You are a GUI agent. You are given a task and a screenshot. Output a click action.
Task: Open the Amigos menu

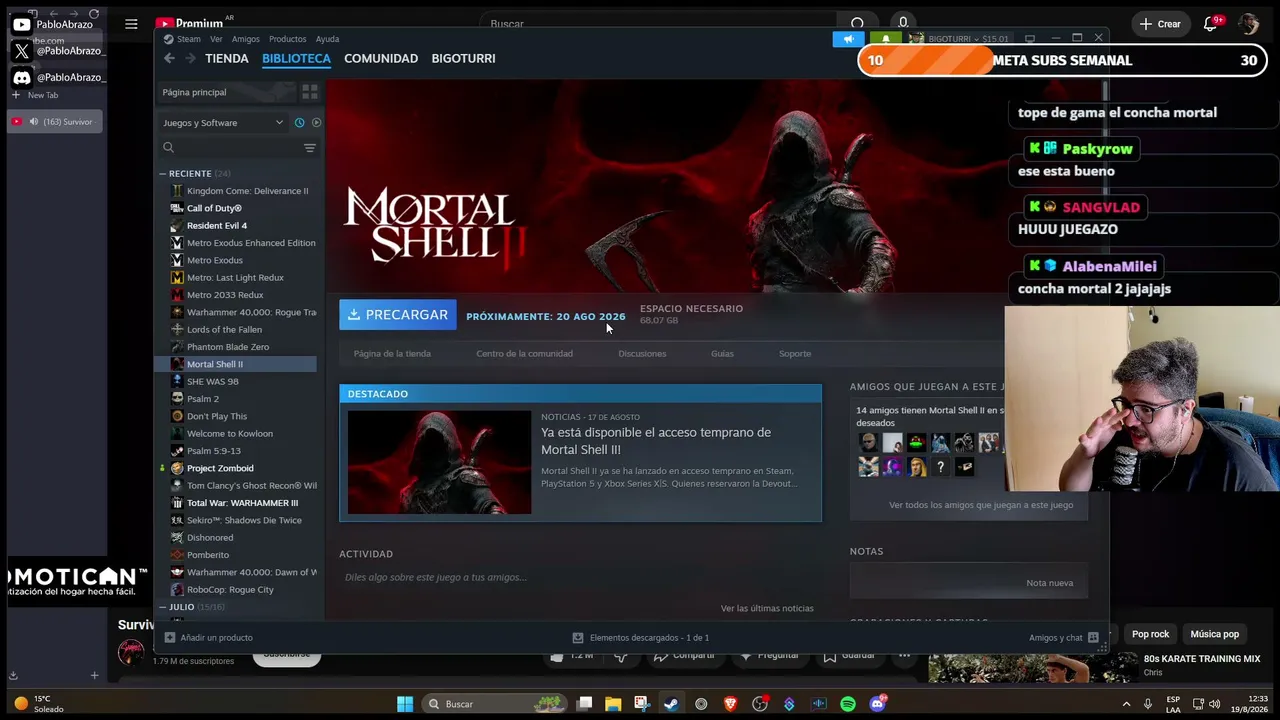pos(245,39)
